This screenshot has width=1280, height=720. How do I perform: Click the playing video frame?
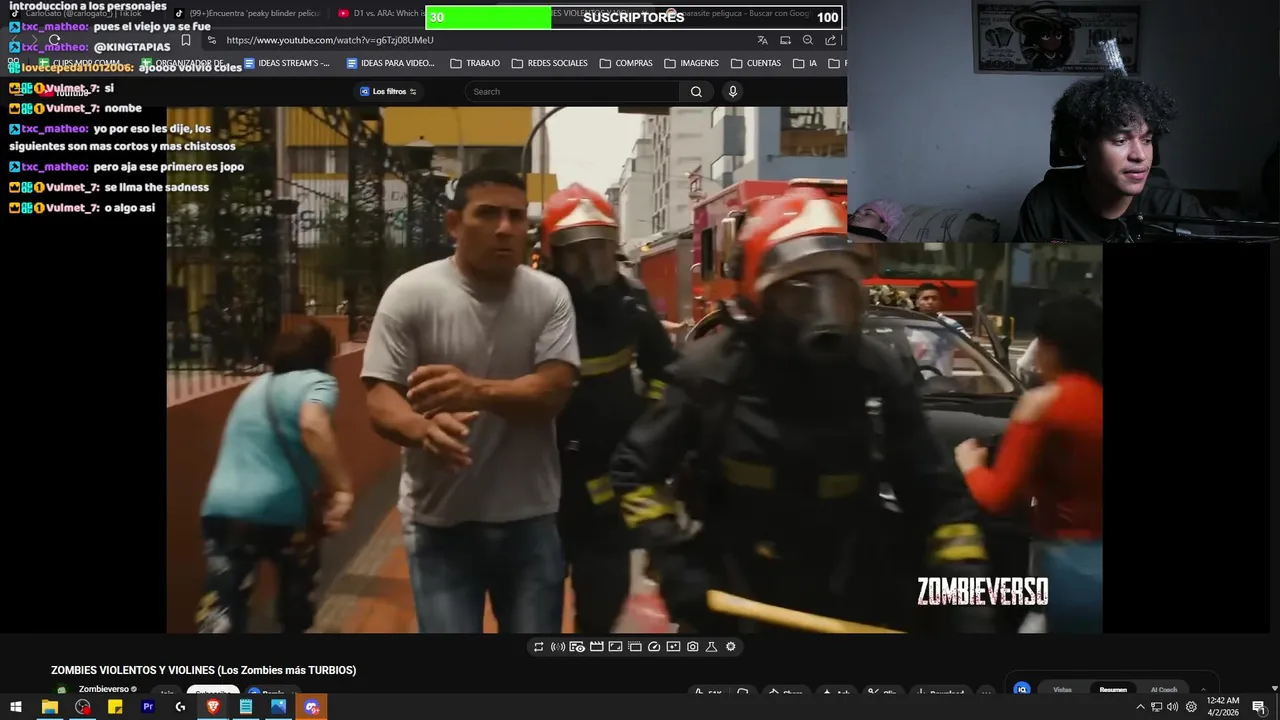pos(634,370)
